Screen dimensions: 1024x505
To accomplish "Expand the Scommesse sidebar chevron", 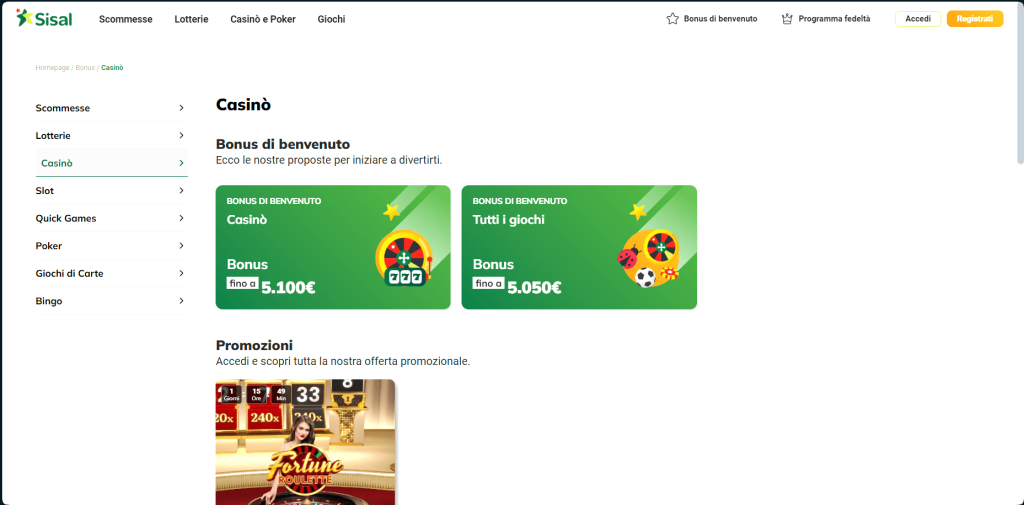I will [181, 108].
